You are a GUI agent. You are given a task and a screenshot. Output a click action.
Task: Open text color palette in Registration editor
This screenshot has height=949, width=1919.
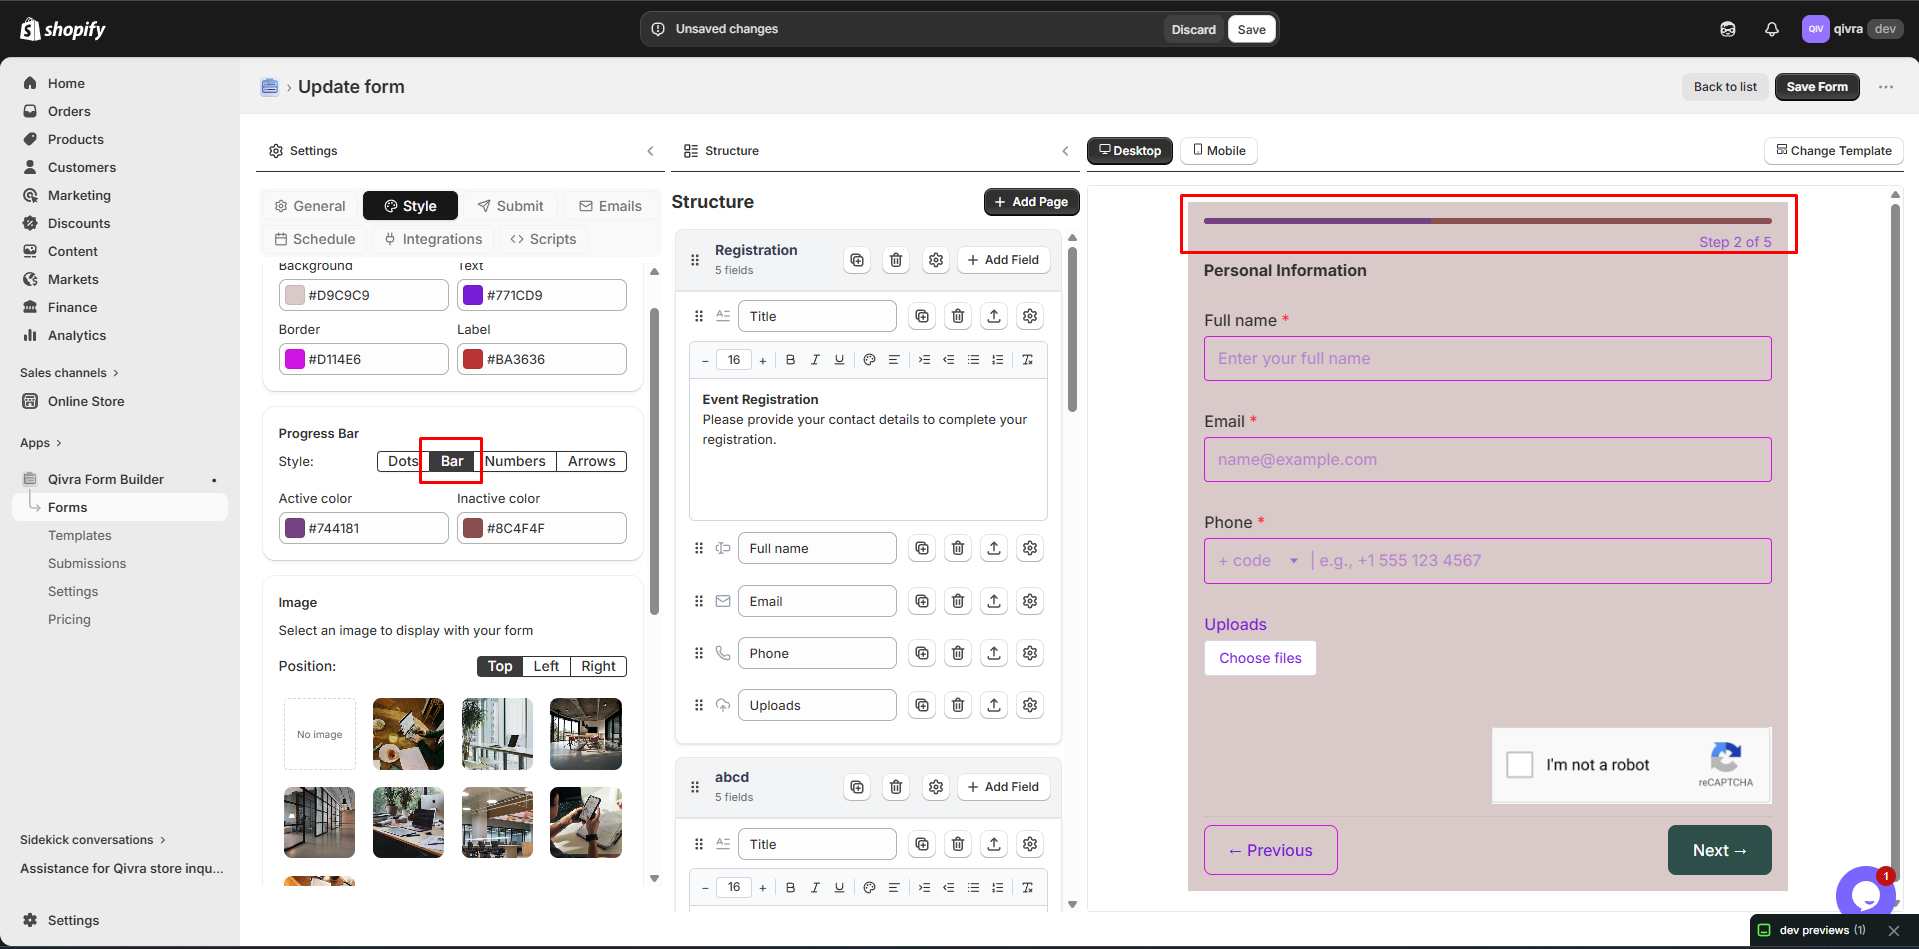pos(869,360)
